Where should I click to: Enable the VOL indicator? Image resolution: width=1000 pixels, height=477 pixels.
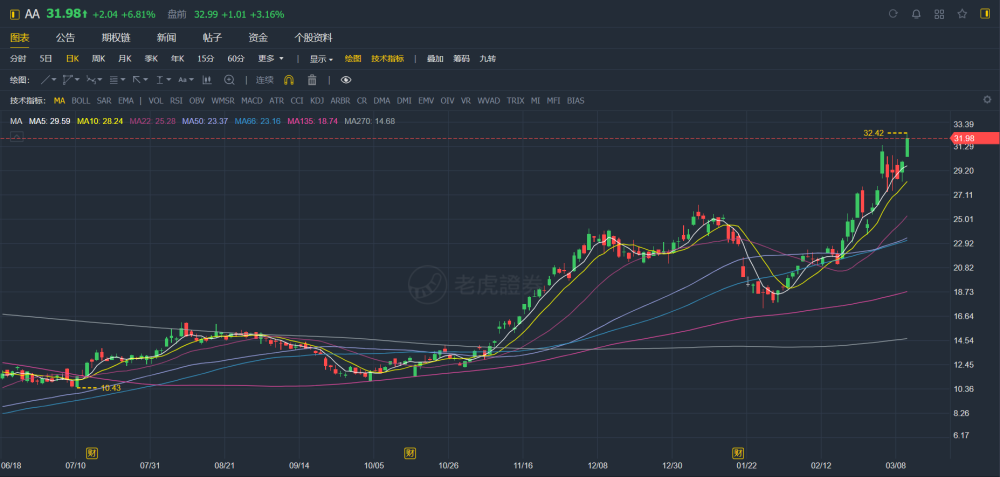pyautogui.click(x=156, y=101)
